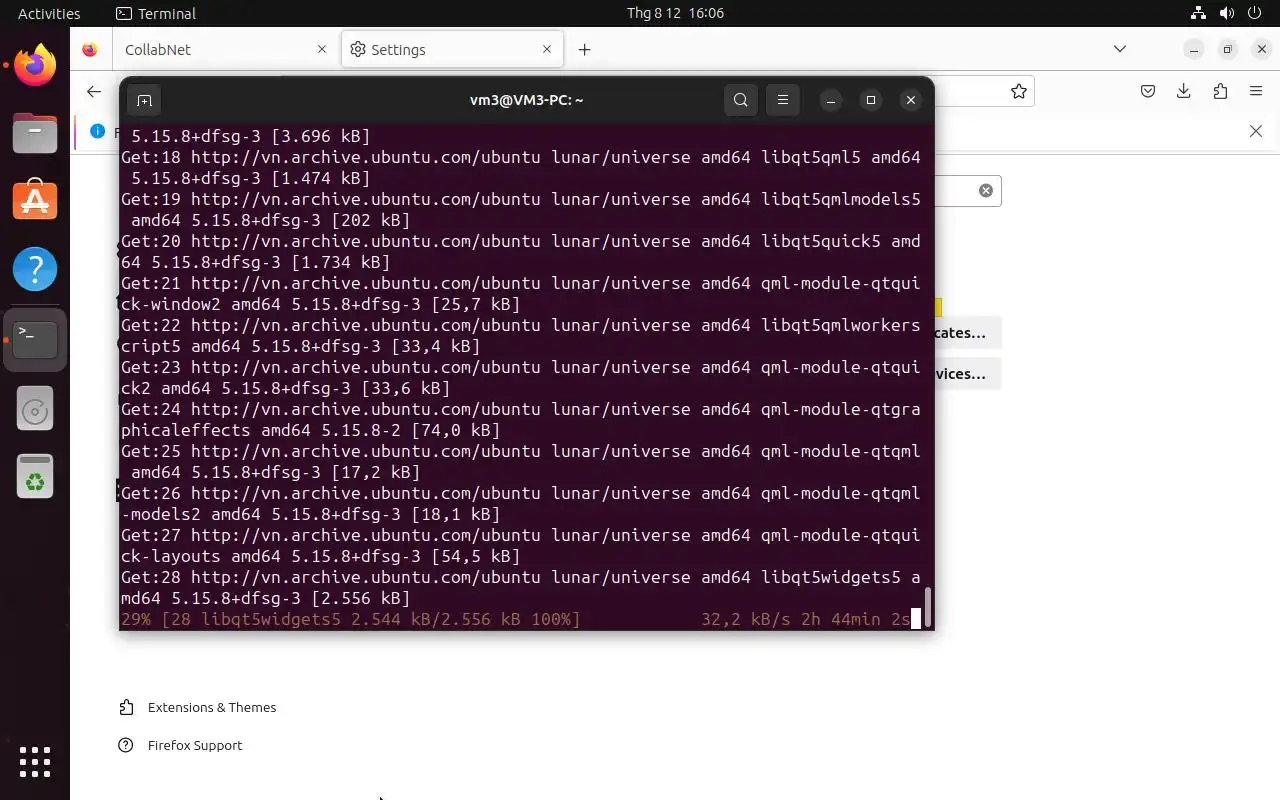The image size is (1280, 800).
Task: Open the network status indicator
Action: click(1198, 13)
